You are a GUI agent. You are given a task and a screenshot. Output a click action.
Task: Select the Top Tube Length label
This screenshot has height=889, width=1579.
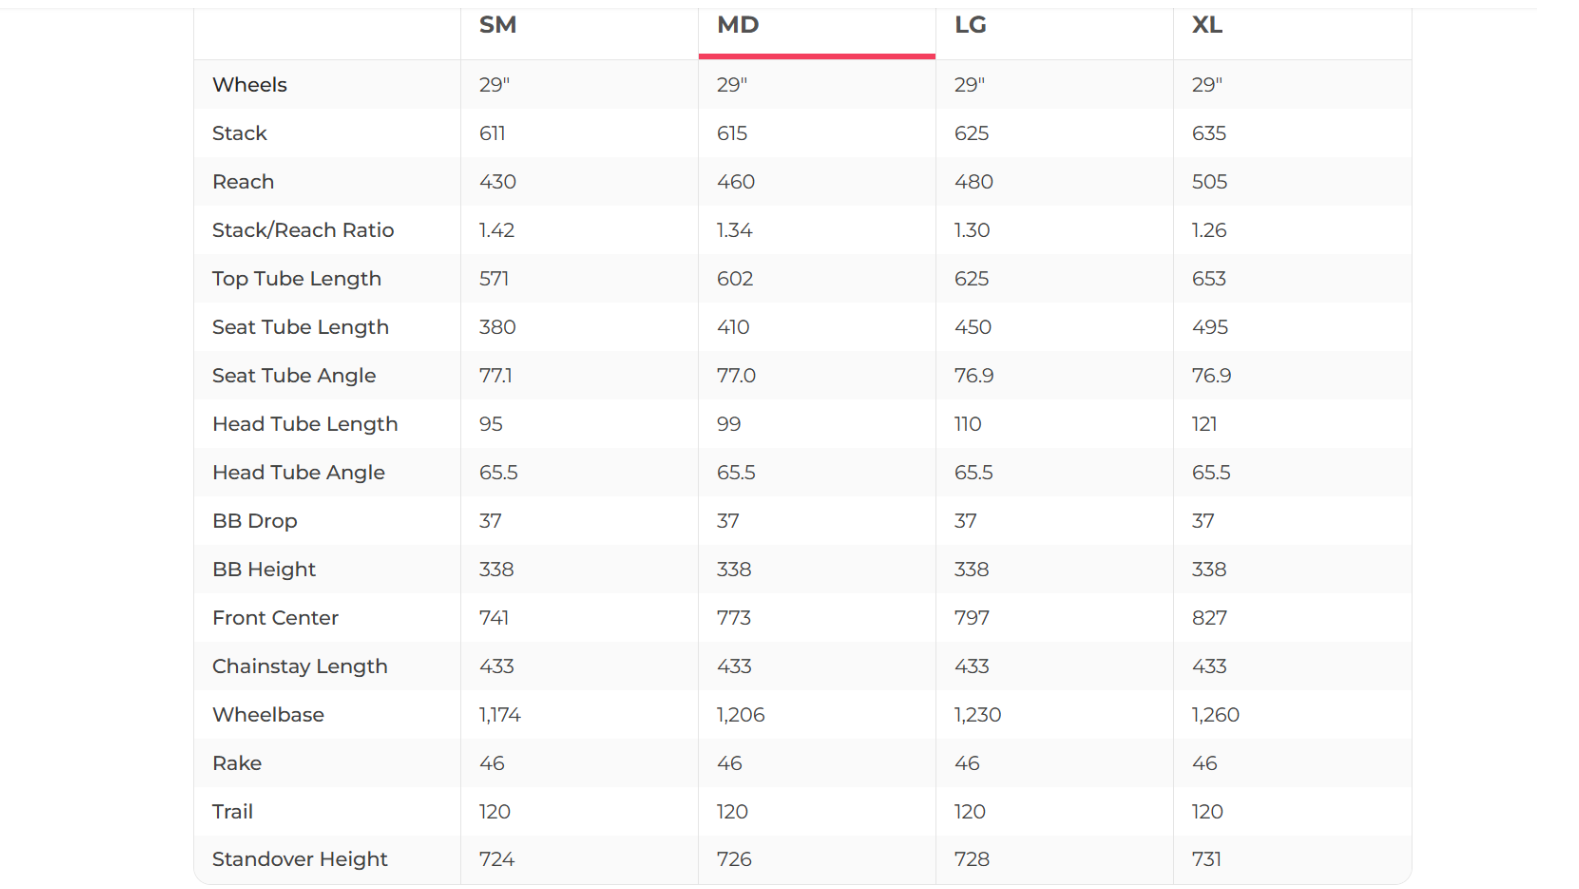[x=297, y=279]
